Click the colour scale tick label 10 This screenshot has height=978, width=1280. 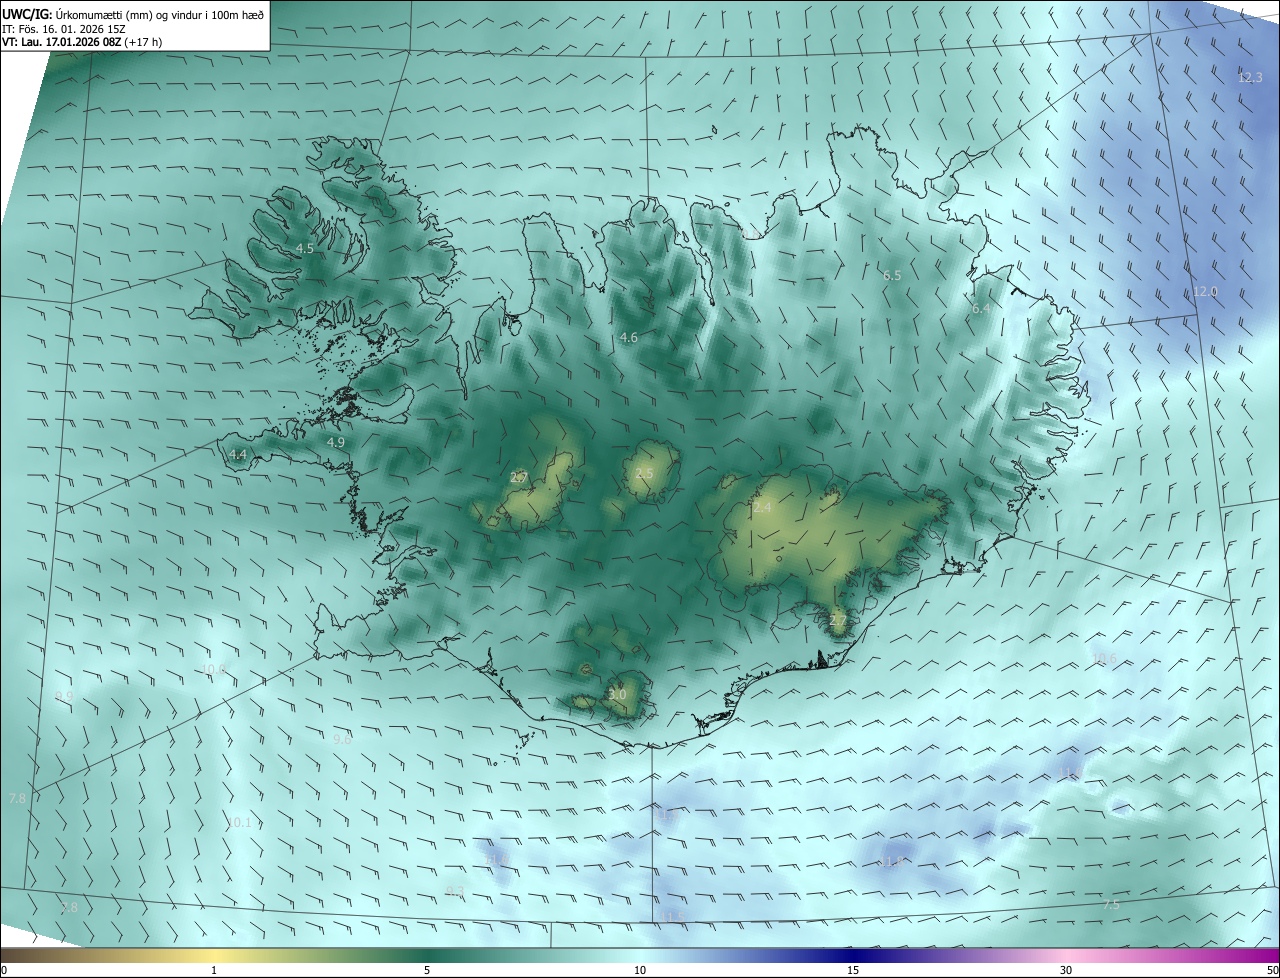coord(640,970)
